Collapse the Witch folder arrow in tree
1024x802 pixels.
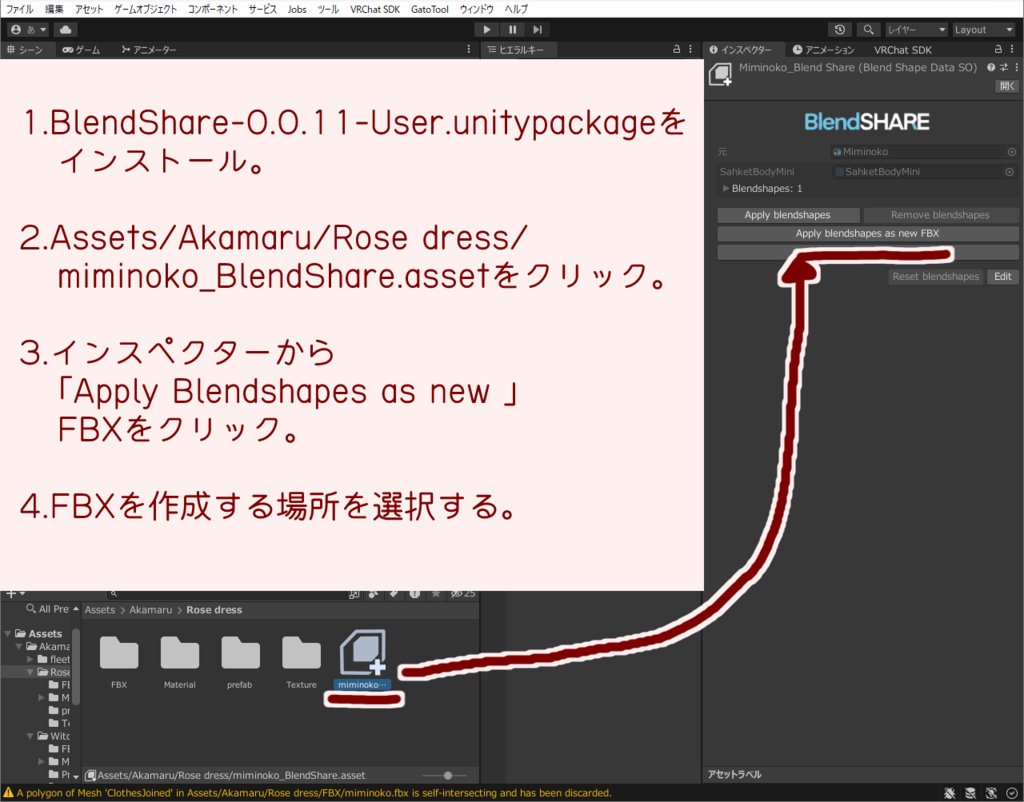(x=30, y=736)
